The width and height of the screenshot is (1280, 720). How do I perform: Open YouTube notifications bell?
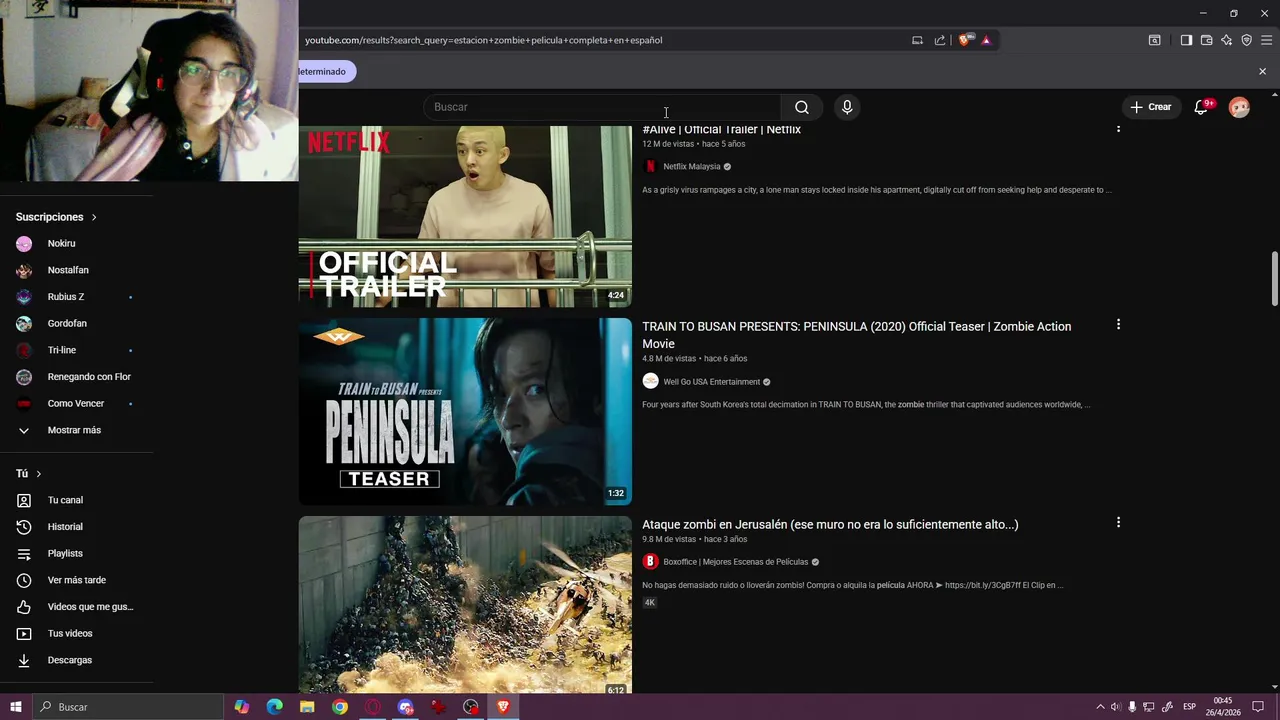click(1201, 107)
